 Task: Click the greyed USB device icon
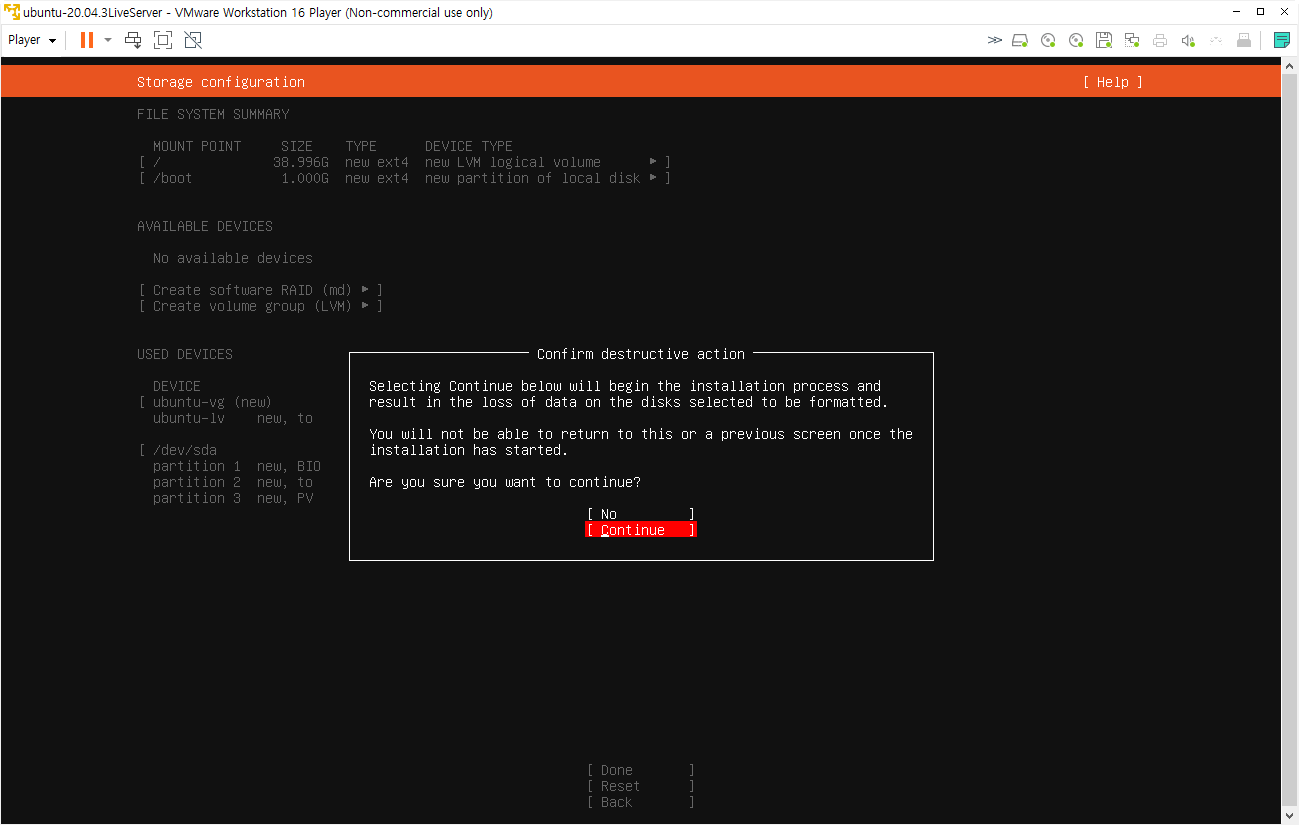point(1244,40)
